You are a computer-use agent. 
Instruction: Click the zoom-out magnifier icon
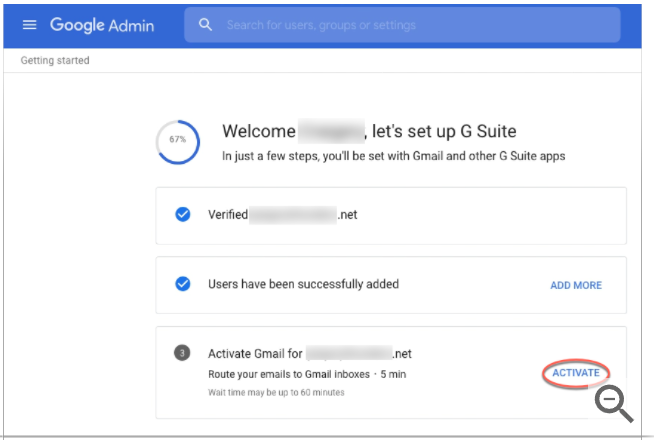[614, 403]
